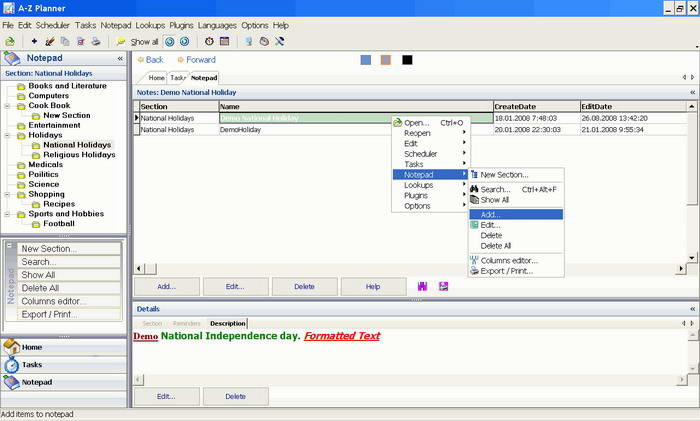Click the grid's vertical scrollbar down arrow
700x421 pixels.
692,258
